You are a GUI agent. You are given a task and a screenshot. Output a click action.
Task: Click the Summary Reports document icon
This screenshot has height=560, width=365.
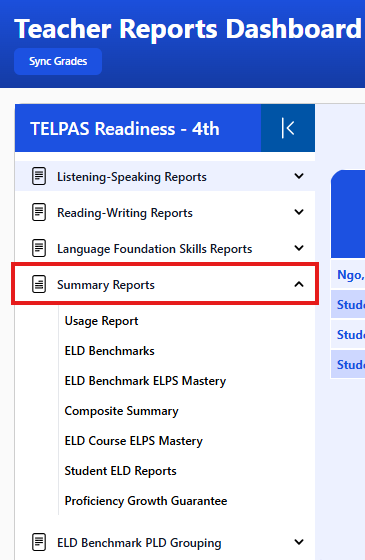[39, 285]
